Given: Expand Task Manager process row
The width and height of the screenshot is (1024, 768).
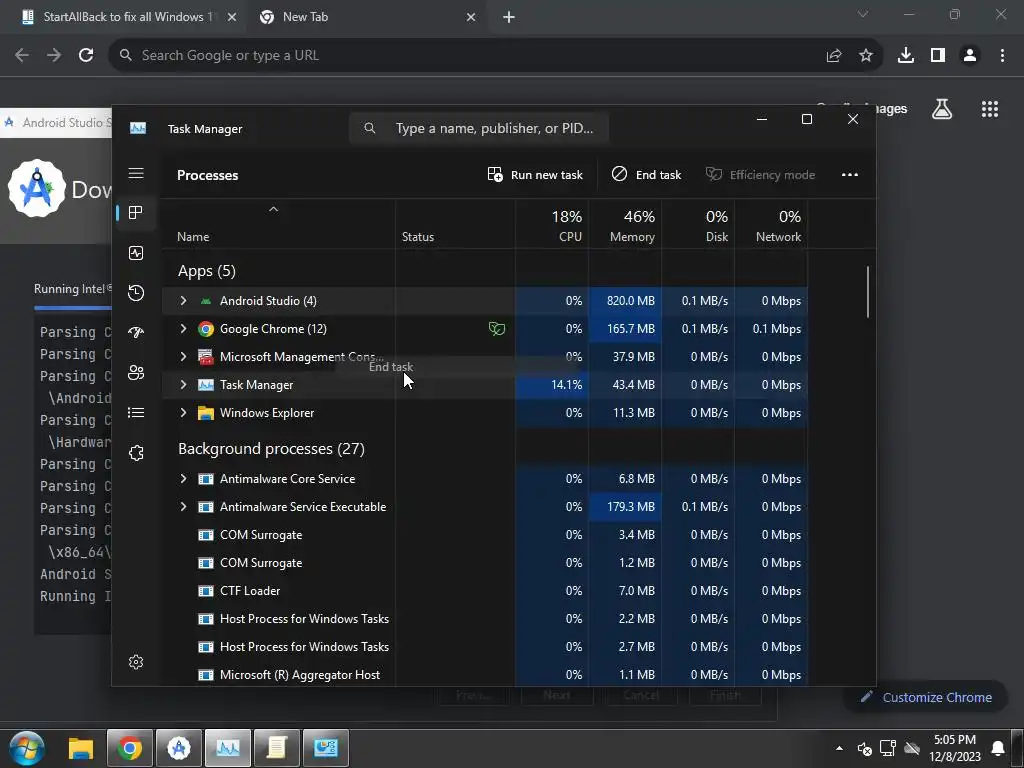Looking at the screenshot, I should pyautogui.click(x=184, y=385).
